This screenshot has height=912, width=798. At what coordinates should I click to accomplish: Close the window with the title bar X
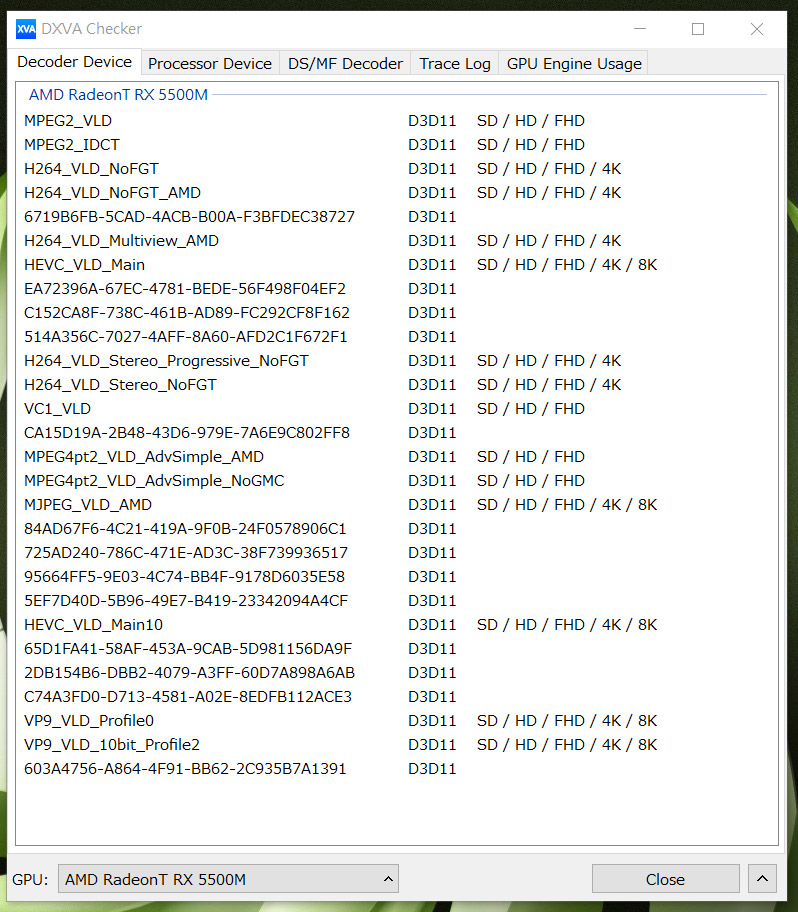pyautogui.click(x=757, y=28)
